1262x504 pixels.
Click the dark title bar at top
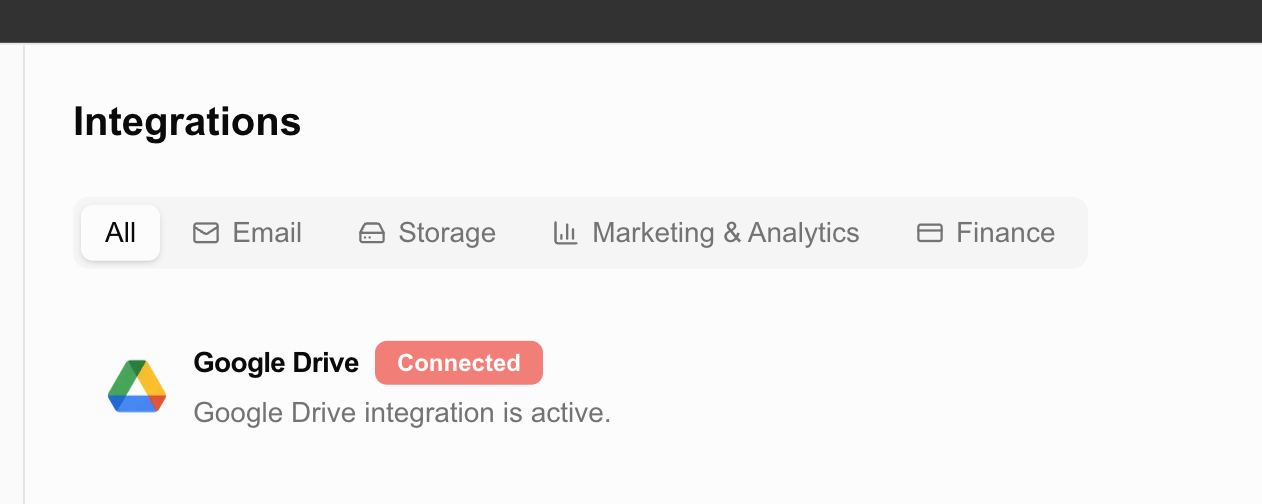pyautogui.click(x=630, y=20)
